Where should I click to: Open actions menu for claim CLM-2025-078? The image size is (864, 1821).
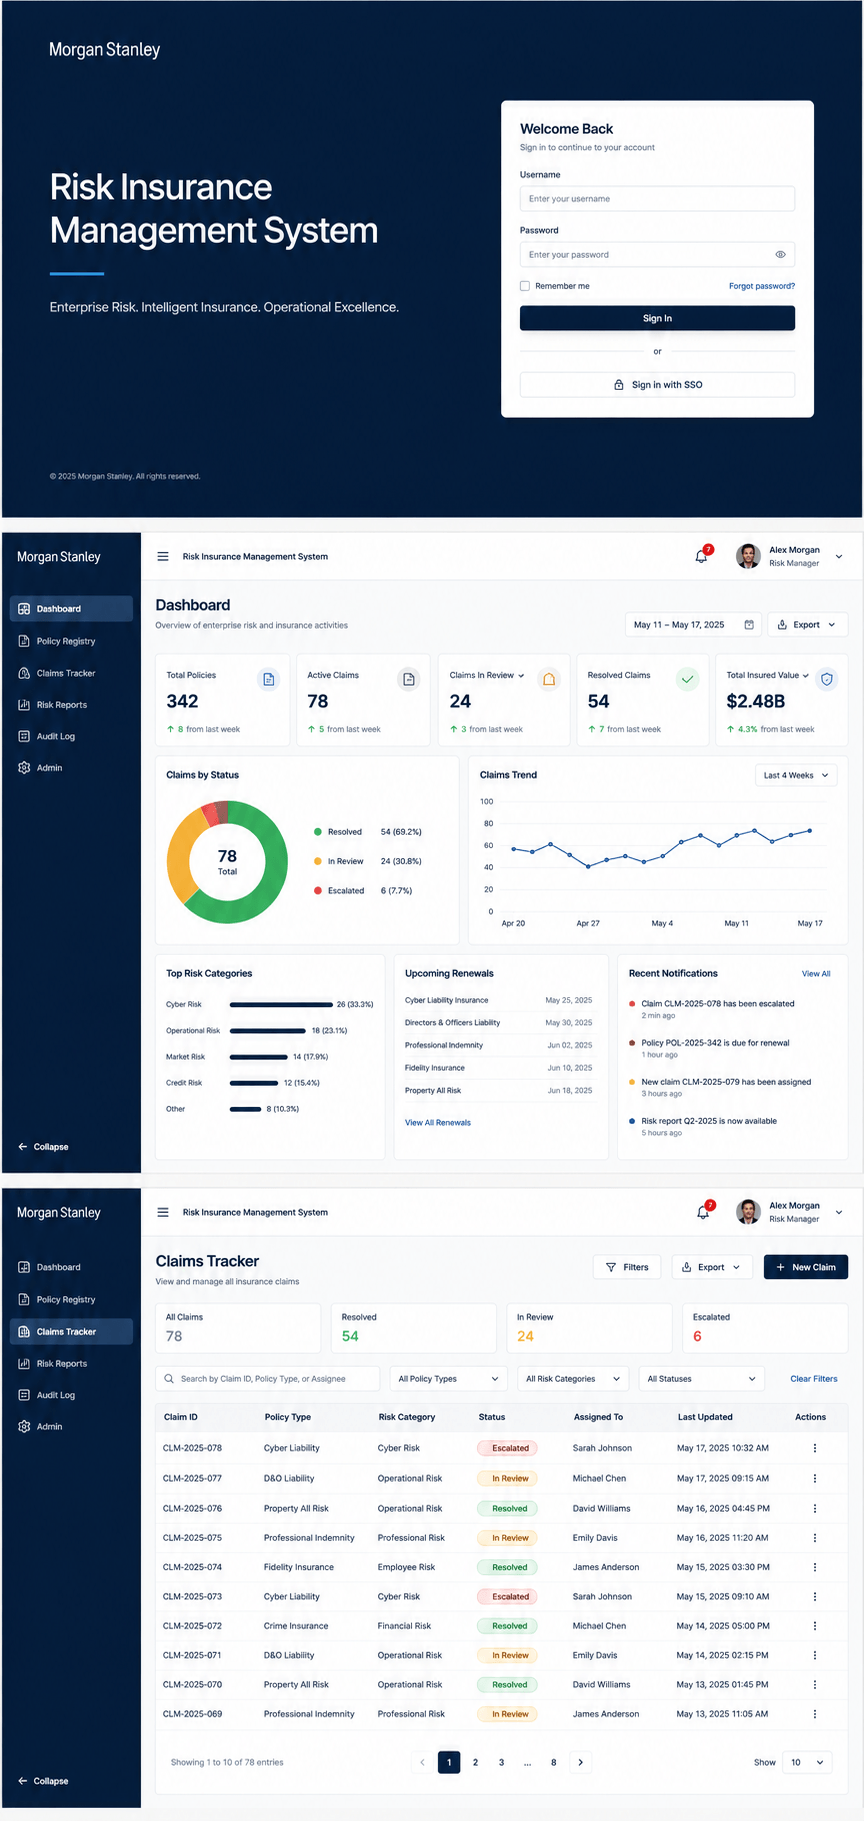click(815, 1448)
